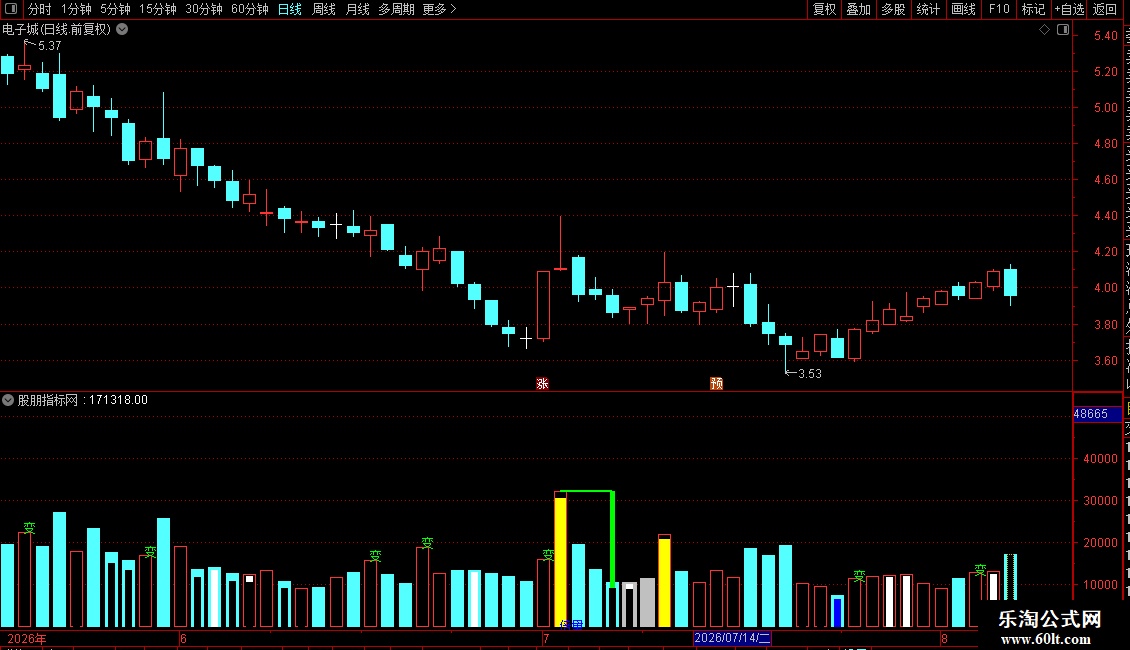The image size is (1130, 650).
Task: Click the 2026年 label on the time axis
Action: pos(27,638)
